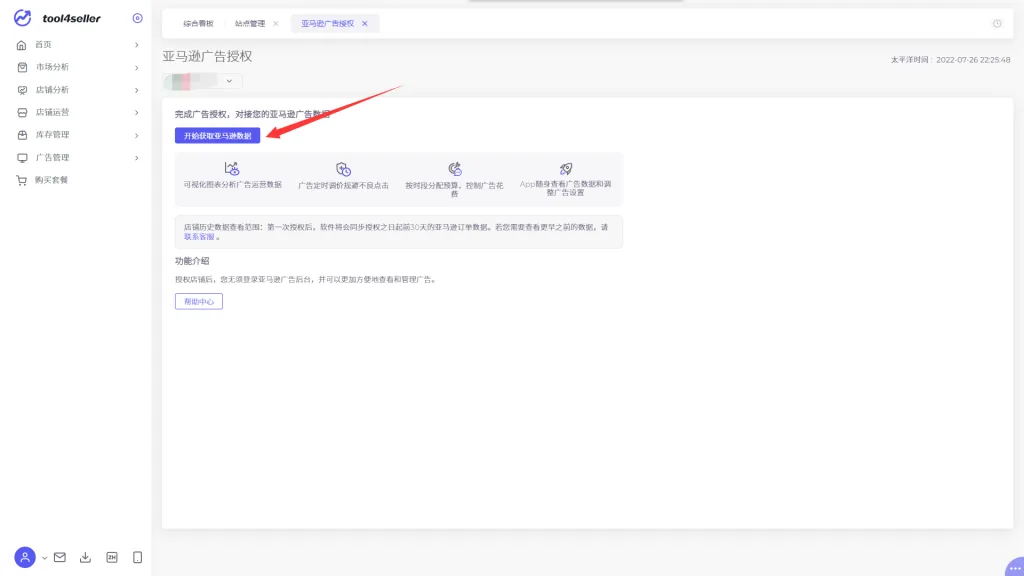Click the chart icon above 可视化图表分析广告运营数据
Image resolution: width=1024 pixels, height=576 pixels.
[x=232, y=168]
